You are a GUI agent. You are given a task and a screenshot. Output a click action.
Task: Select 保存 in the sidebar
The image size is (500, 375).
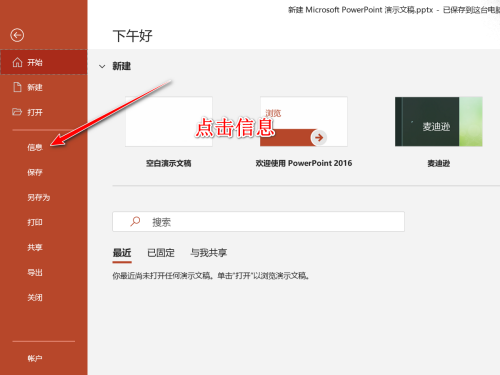click(x=35, y=172)
